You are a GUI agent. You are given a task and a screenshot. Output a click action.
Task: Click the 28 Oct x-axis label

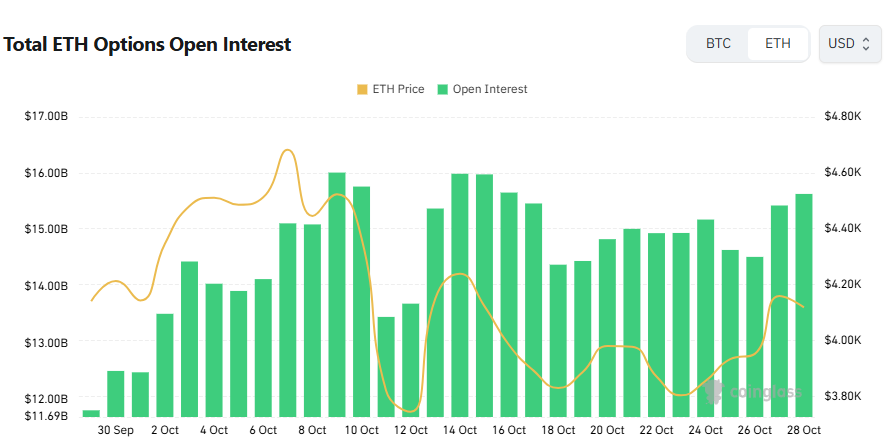click(804, 430)
